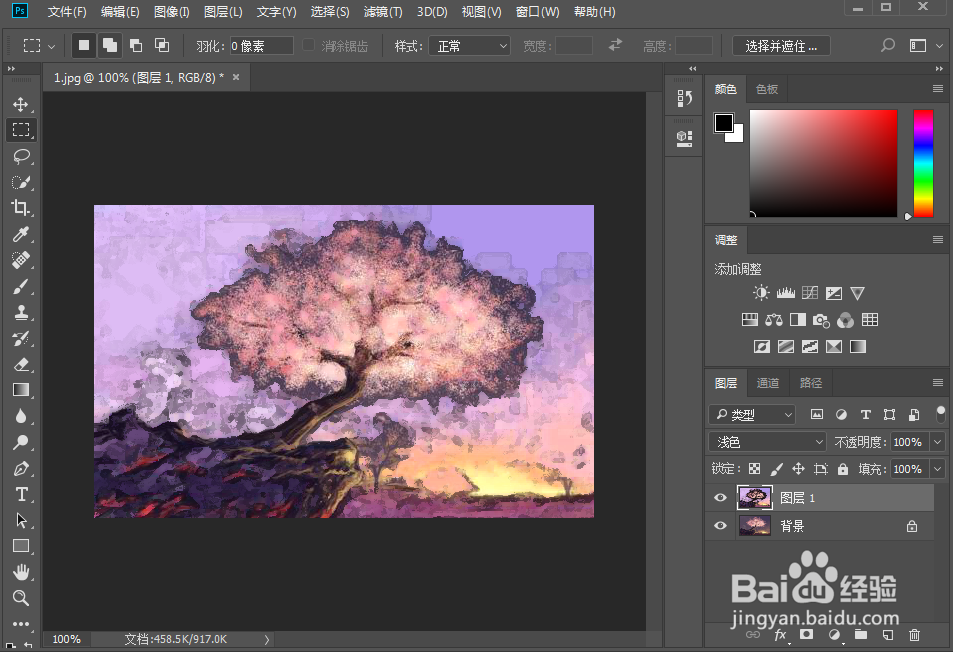Select the Path Selection tool
953x652 pixels.
click(21, 520)
